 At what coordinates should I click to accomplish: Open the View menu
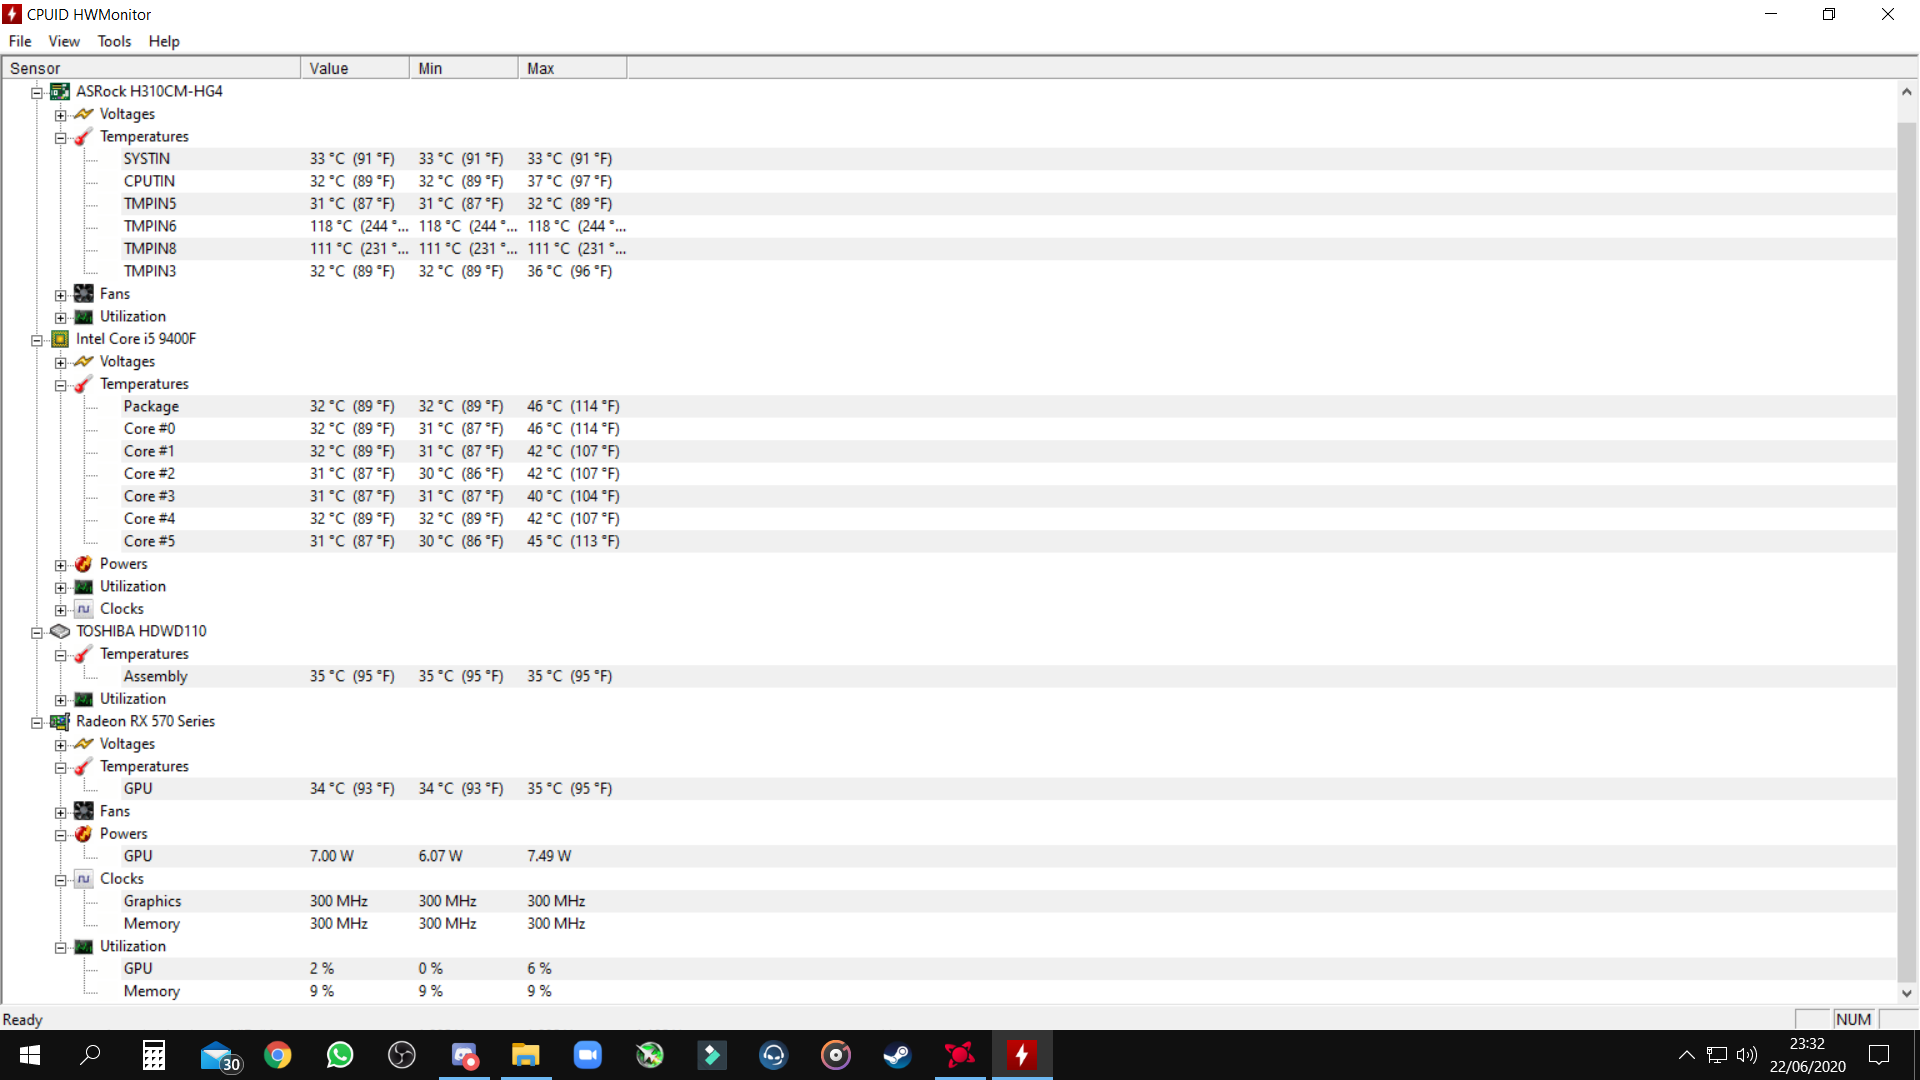64,41
